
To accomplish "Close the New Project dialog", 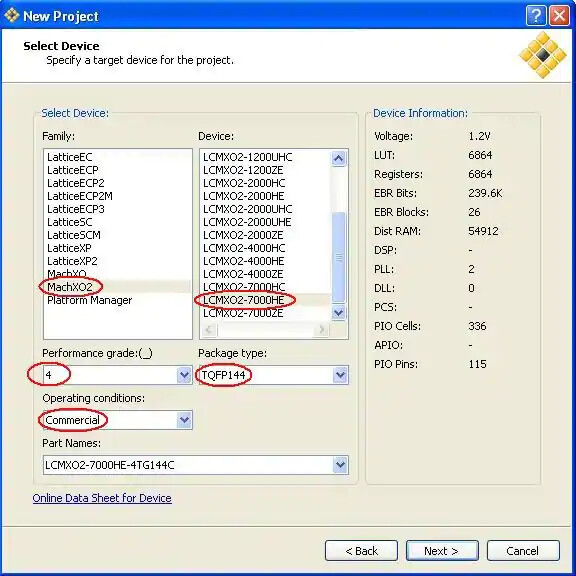I will [x=559, y=16].
